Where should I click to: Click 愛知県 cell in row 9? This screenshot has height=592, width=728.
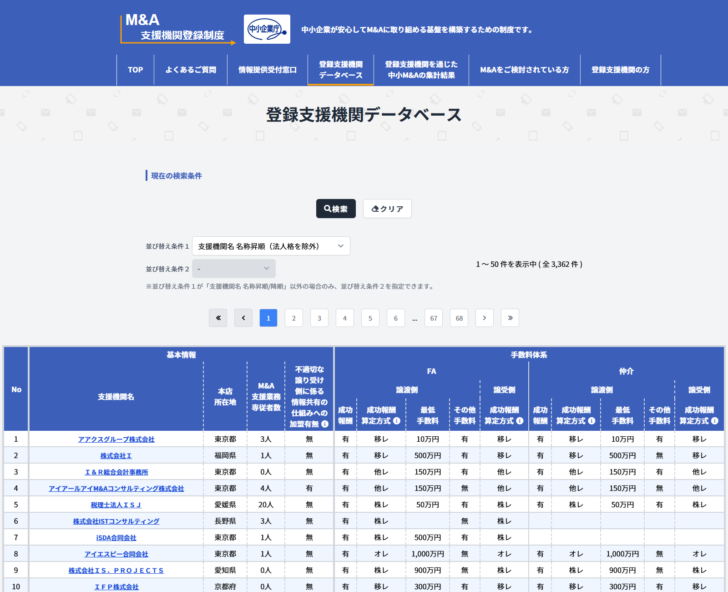point(225,570)
